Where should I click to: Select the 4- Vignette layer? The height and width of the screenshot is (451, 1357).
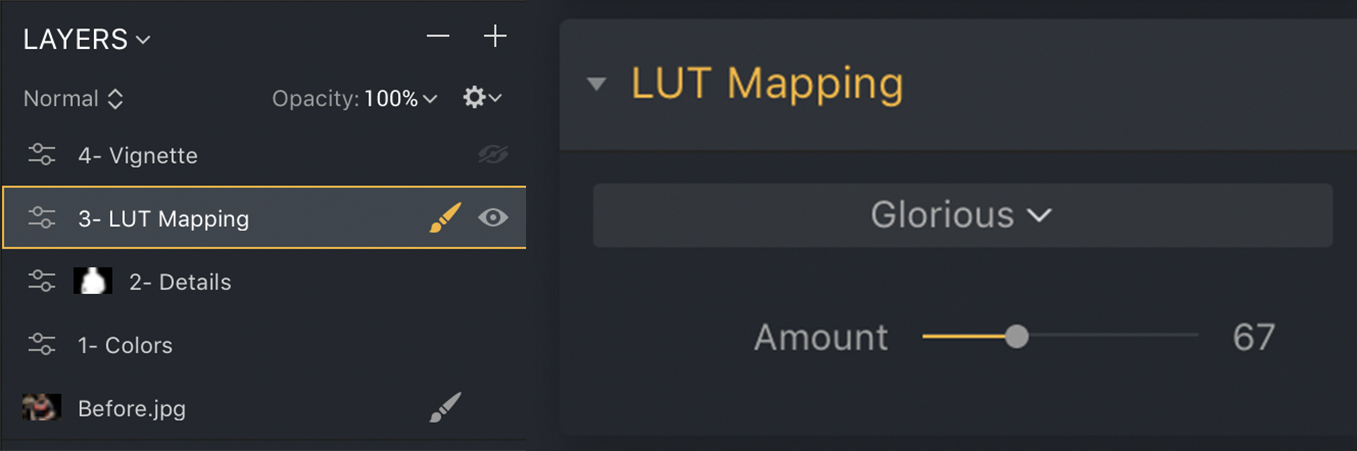click(138, 156)
